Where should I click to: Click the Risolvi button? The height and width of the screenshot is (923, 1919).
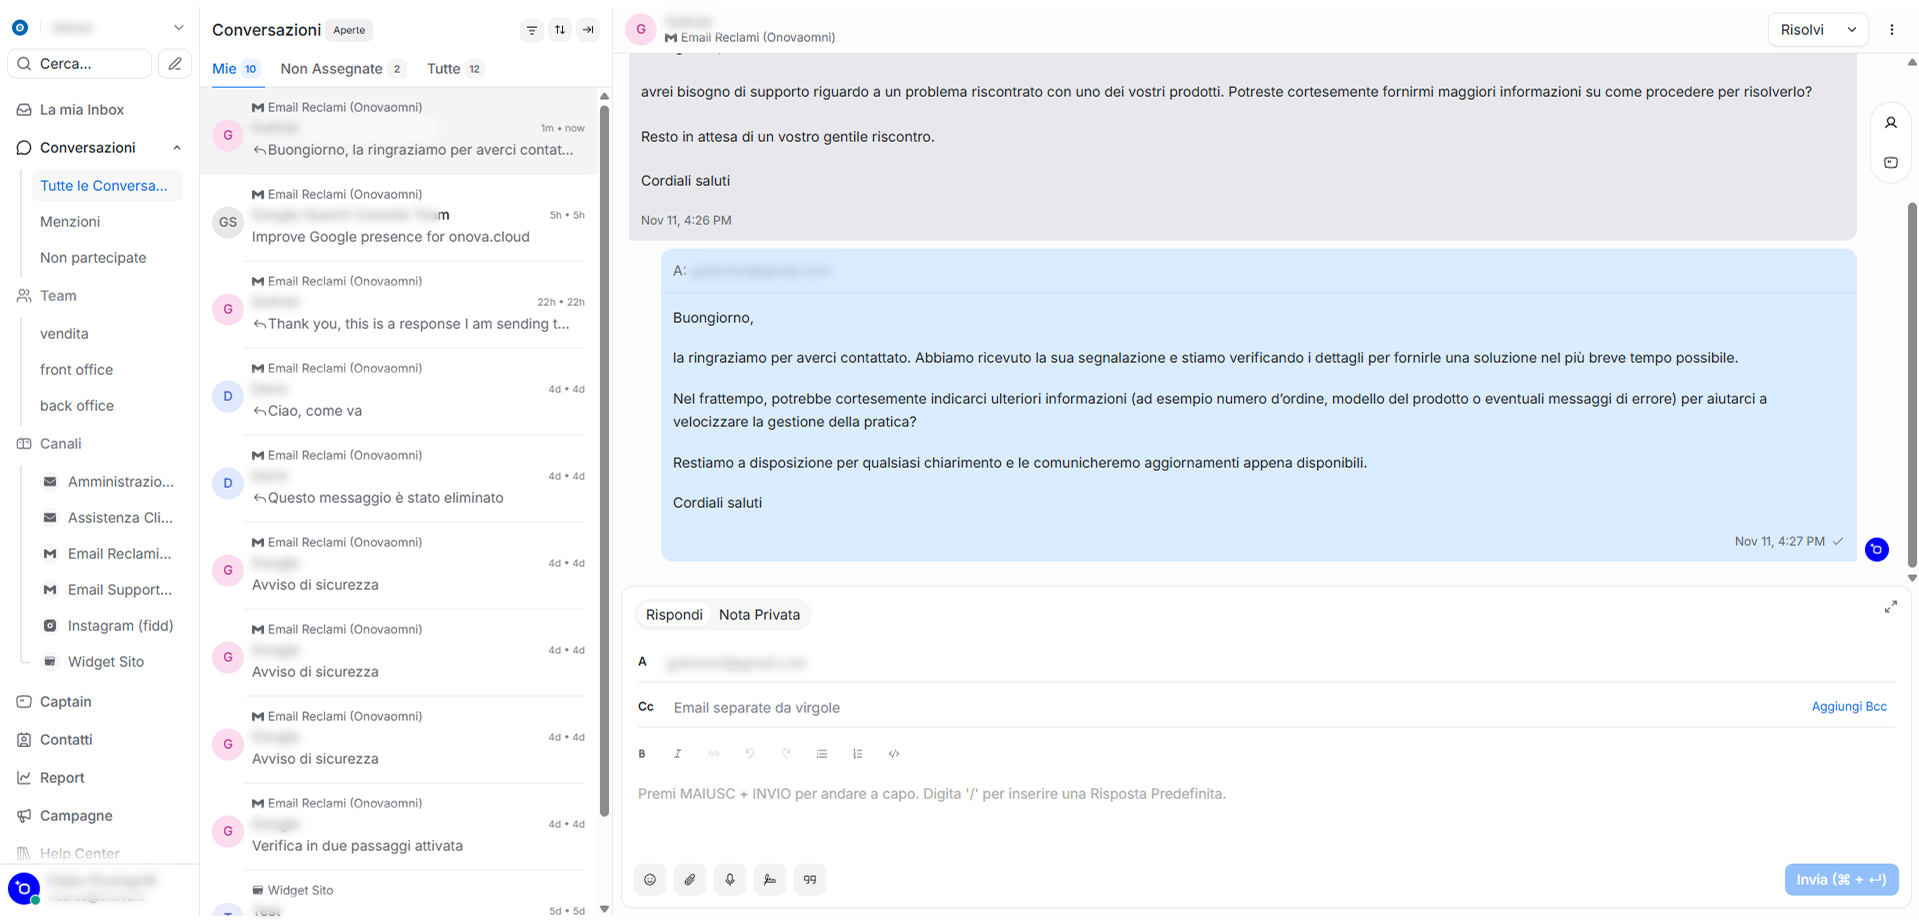(x=1802, y=30)
